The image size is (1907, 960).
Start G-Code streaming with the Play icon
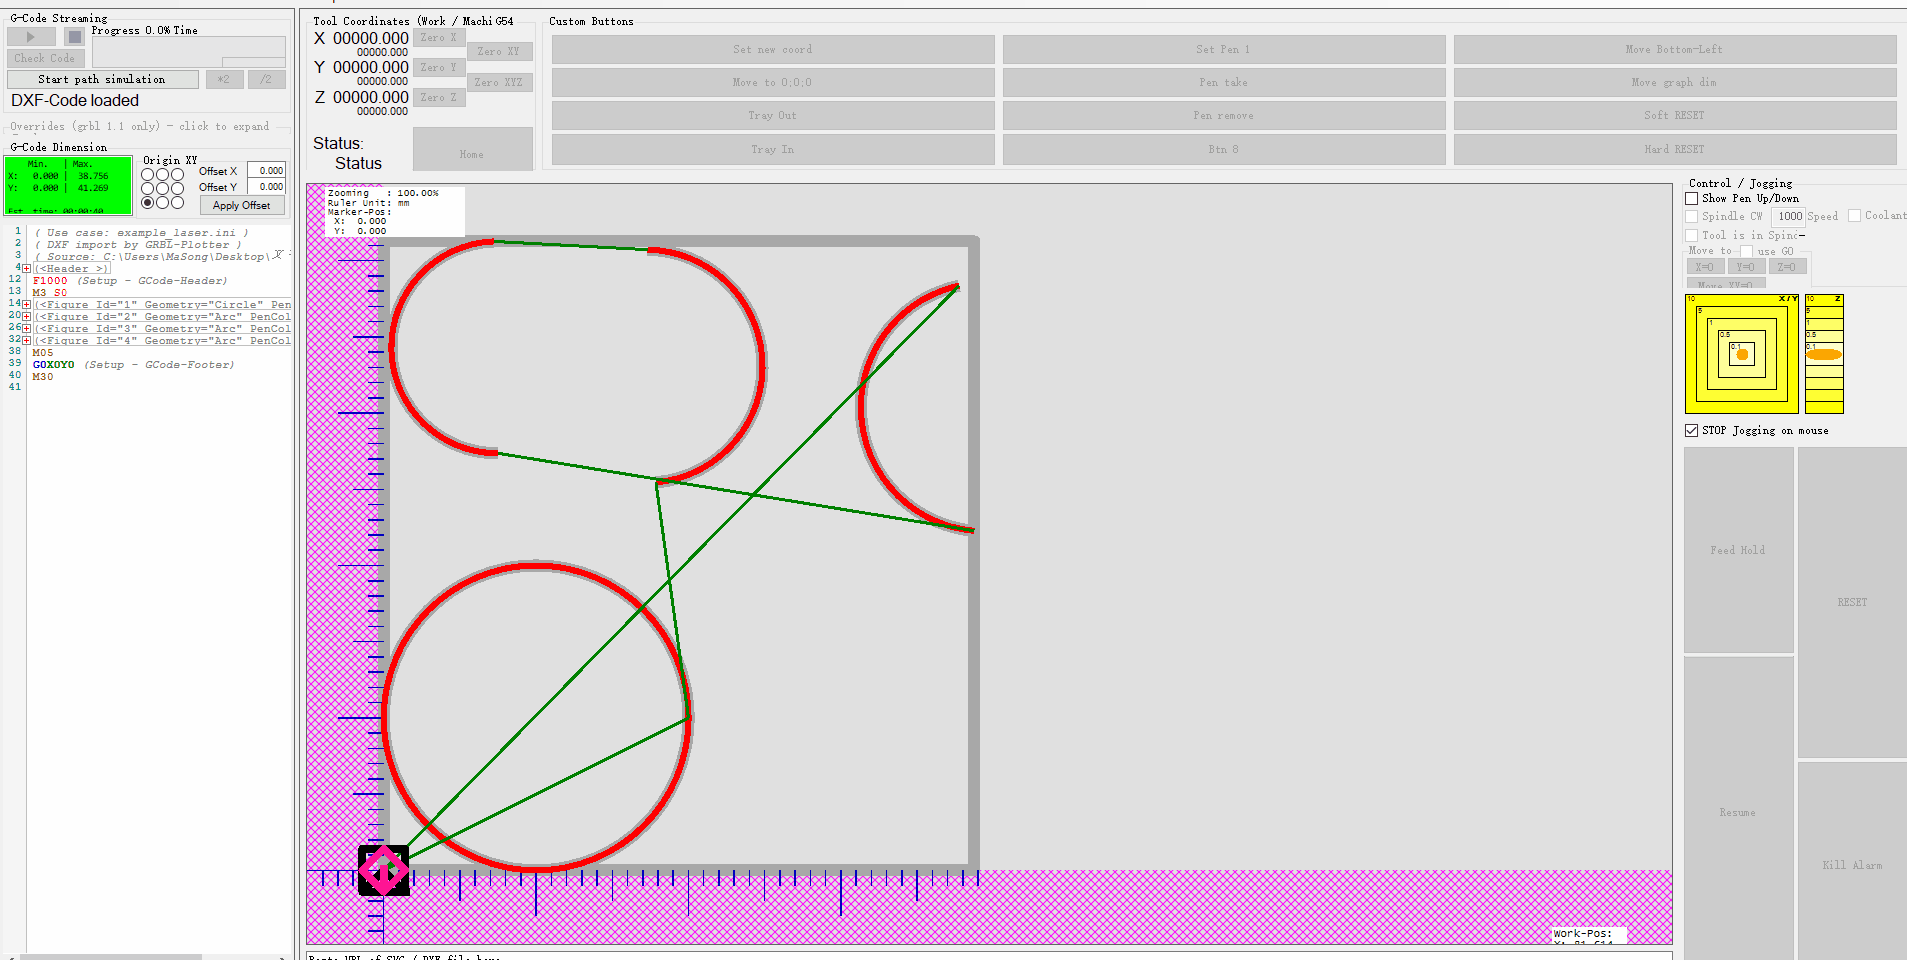click(x=29, y=36)
